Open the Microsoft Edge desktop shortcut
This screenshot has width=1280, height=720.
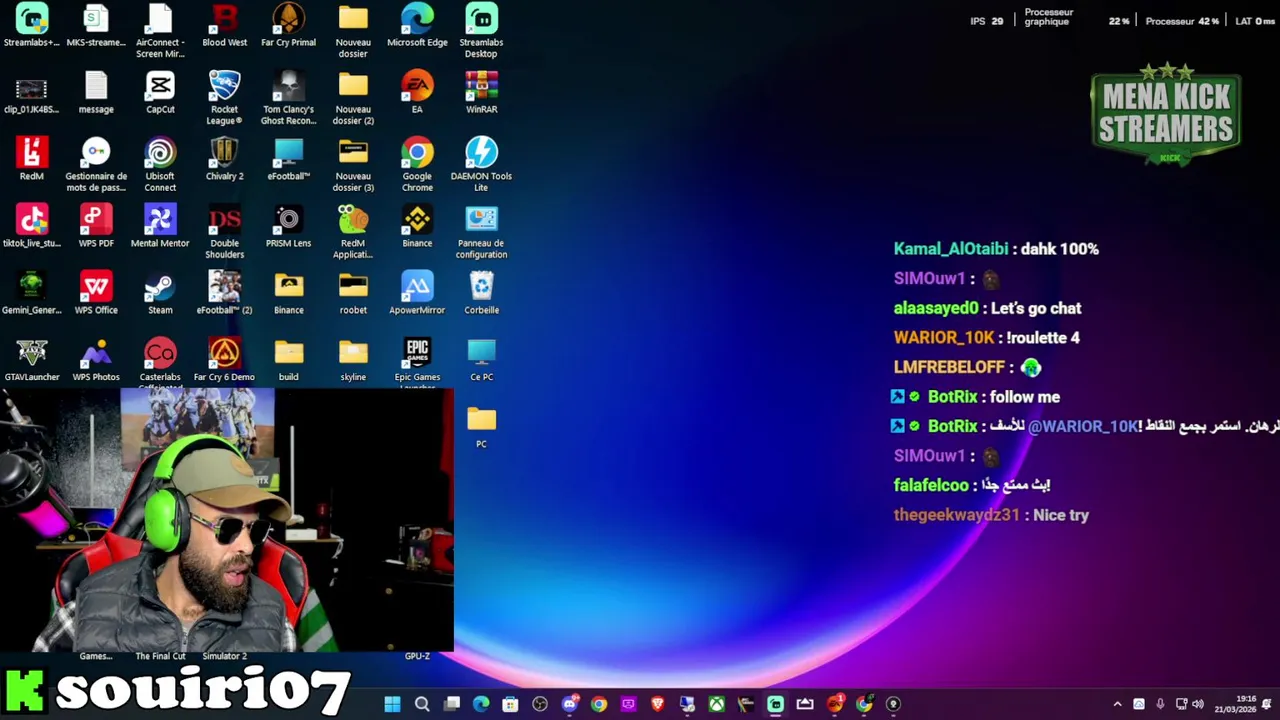[417, 26]
